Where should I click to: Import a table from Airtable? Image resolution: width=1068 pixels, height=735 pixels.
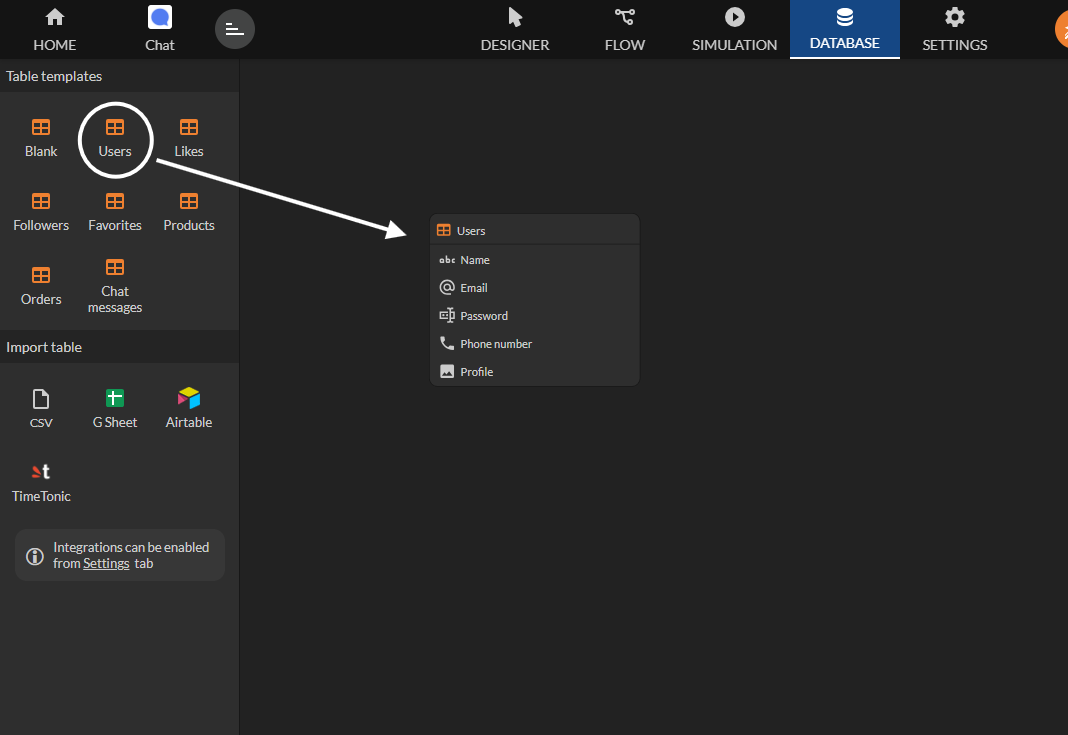(x=189, y=409)
